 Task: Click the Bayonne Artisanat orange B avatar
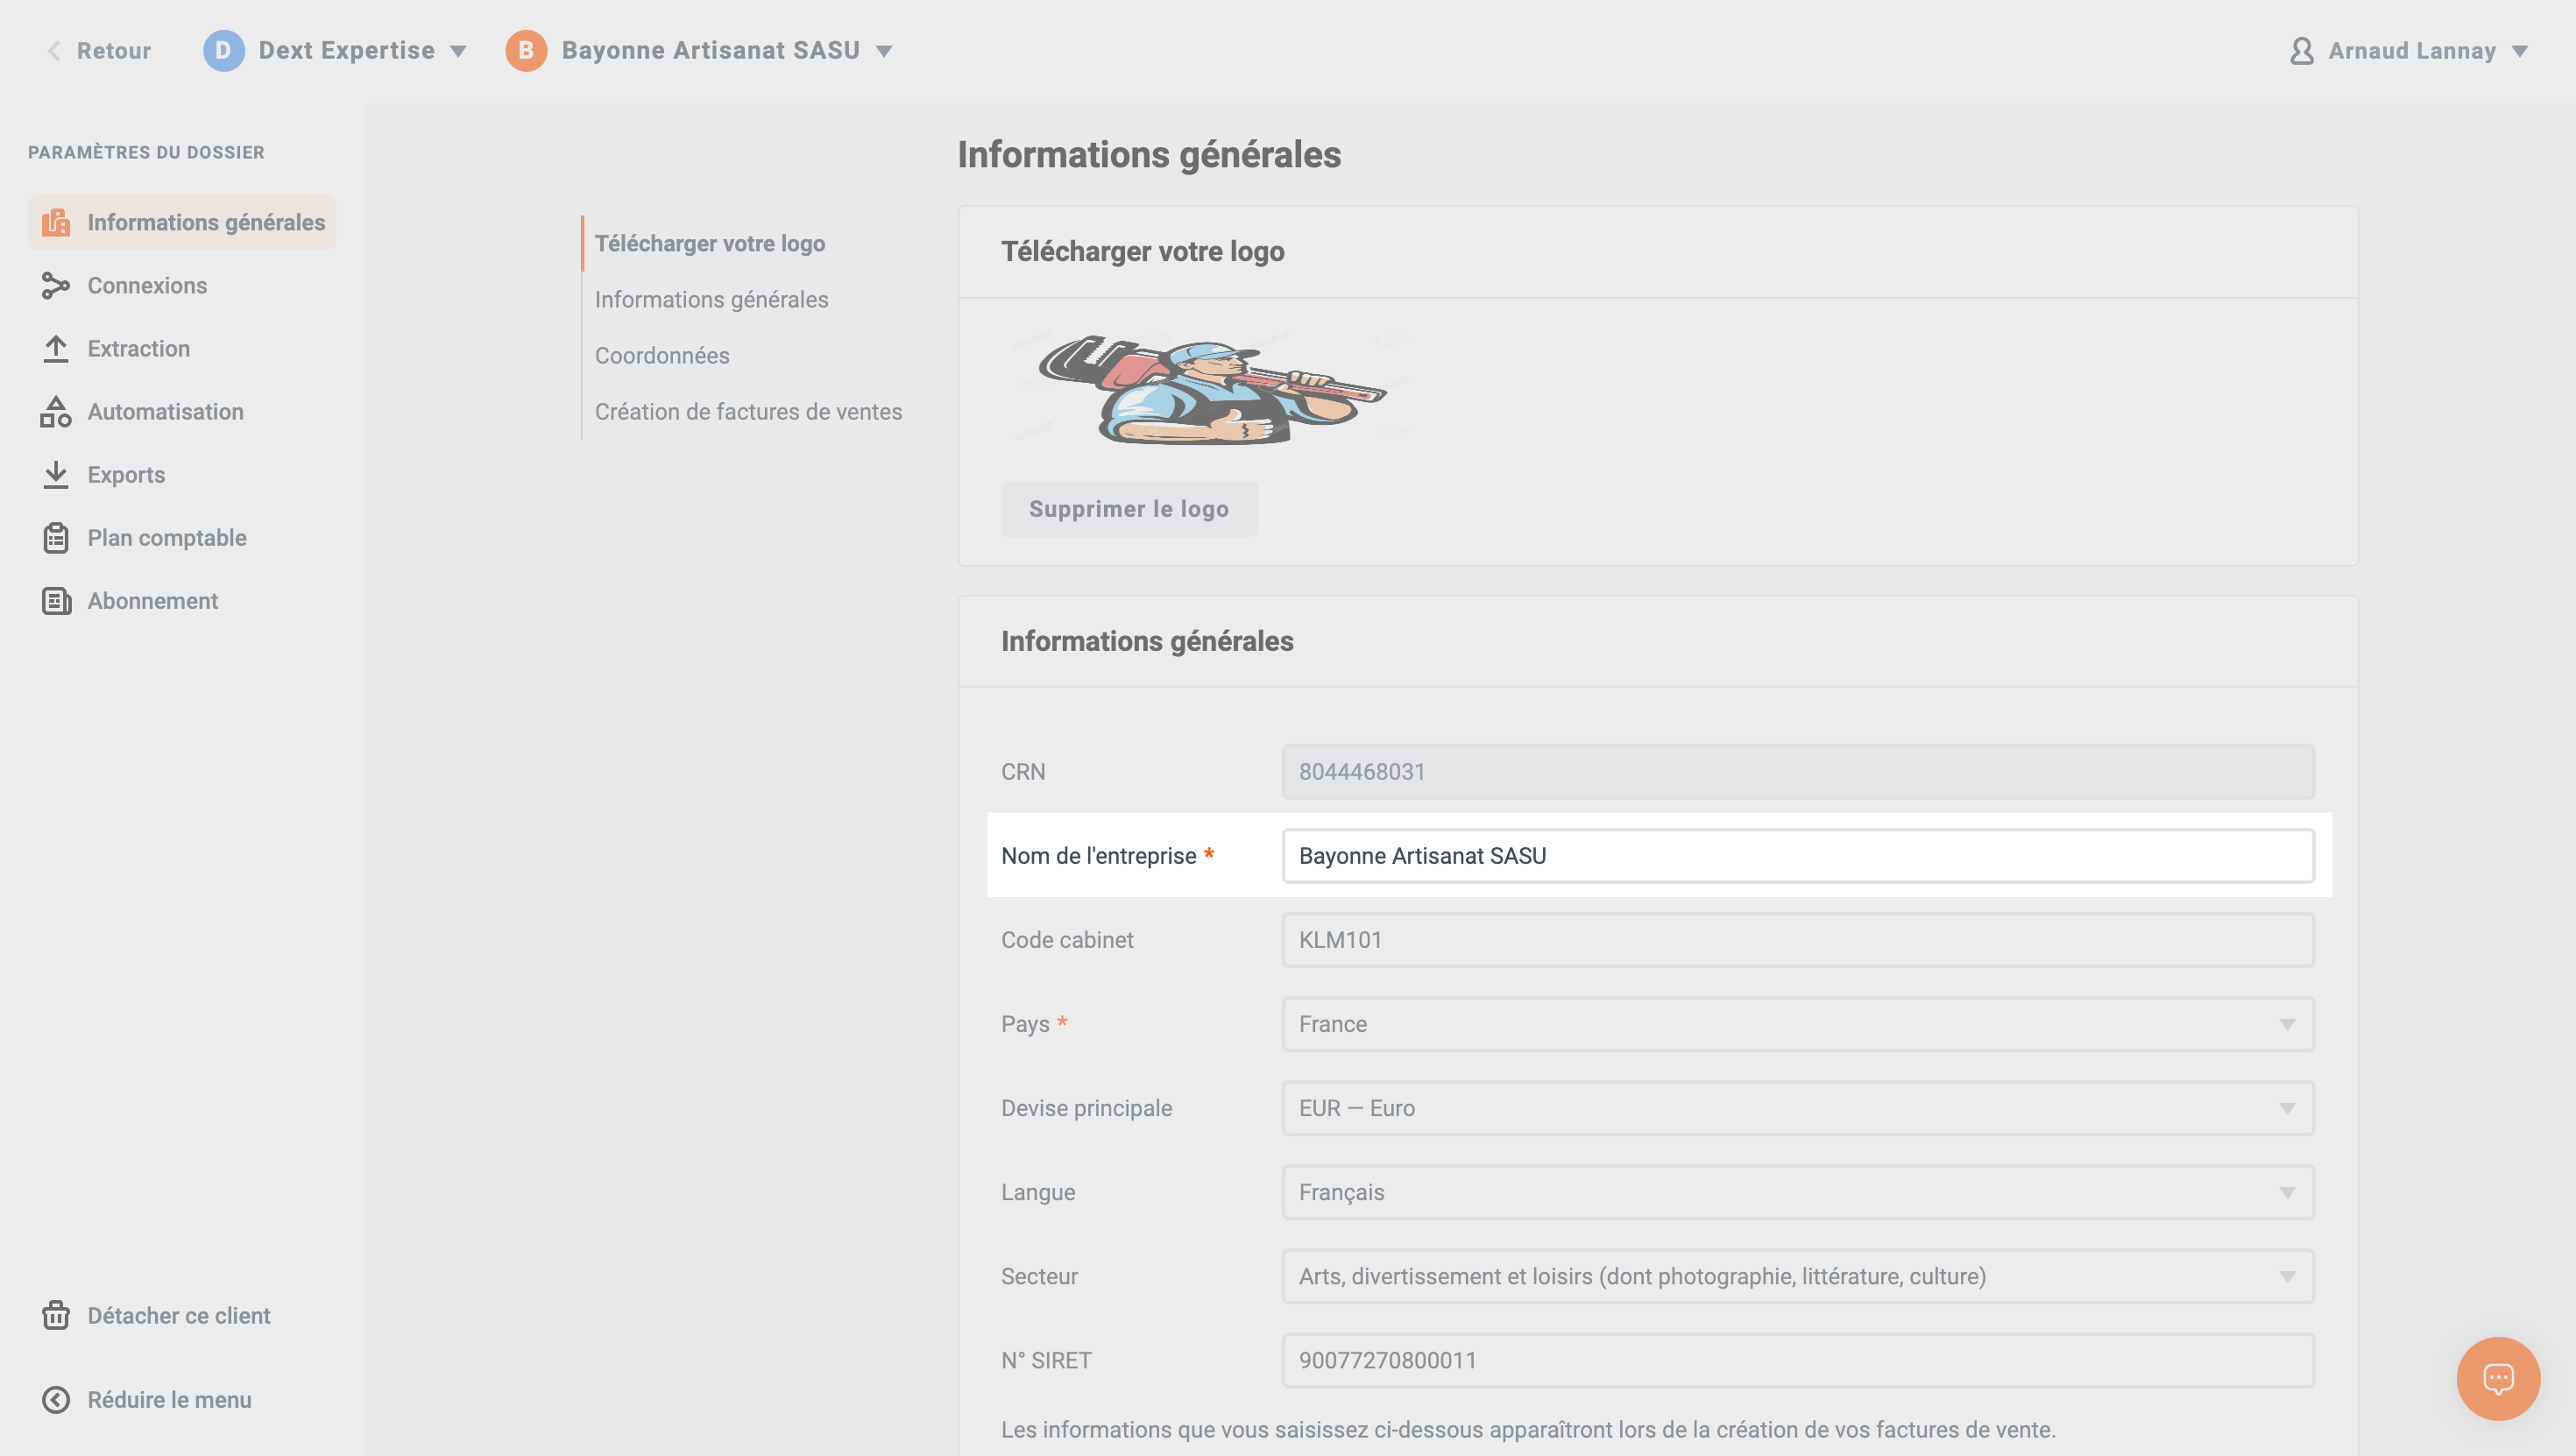(526, 50)
